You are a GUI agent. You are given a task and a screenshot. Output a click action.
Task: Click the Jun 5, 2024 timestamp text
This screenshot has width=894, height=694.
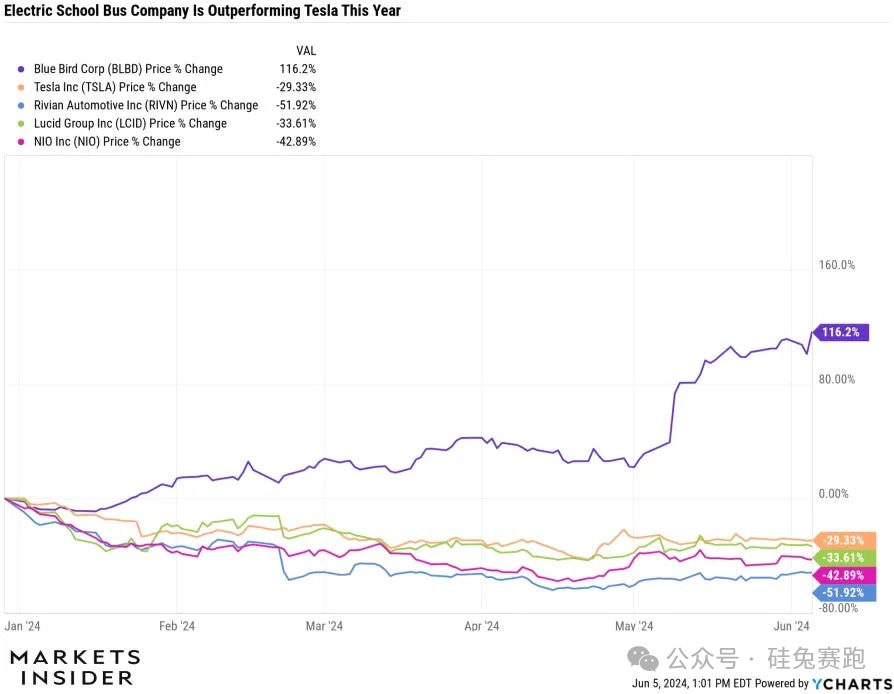coord(690,684)
